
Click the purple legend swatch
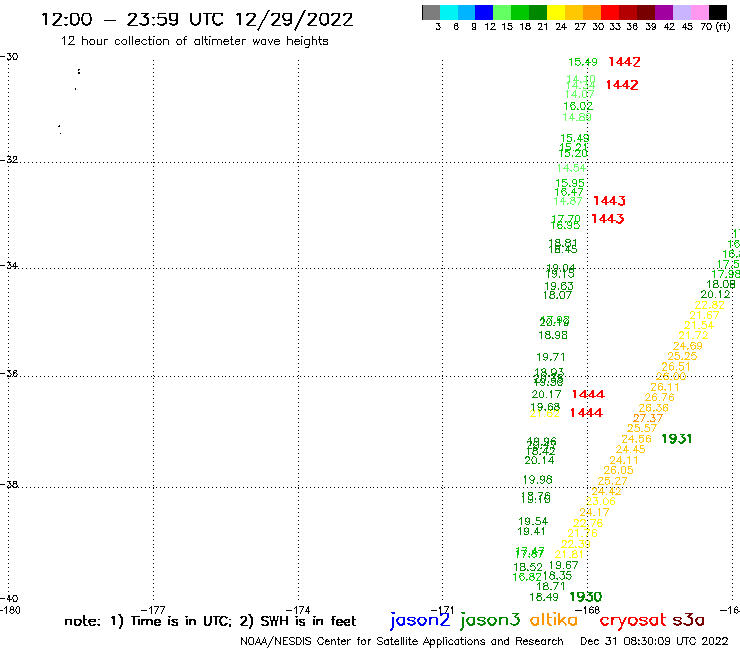[664, 12]
